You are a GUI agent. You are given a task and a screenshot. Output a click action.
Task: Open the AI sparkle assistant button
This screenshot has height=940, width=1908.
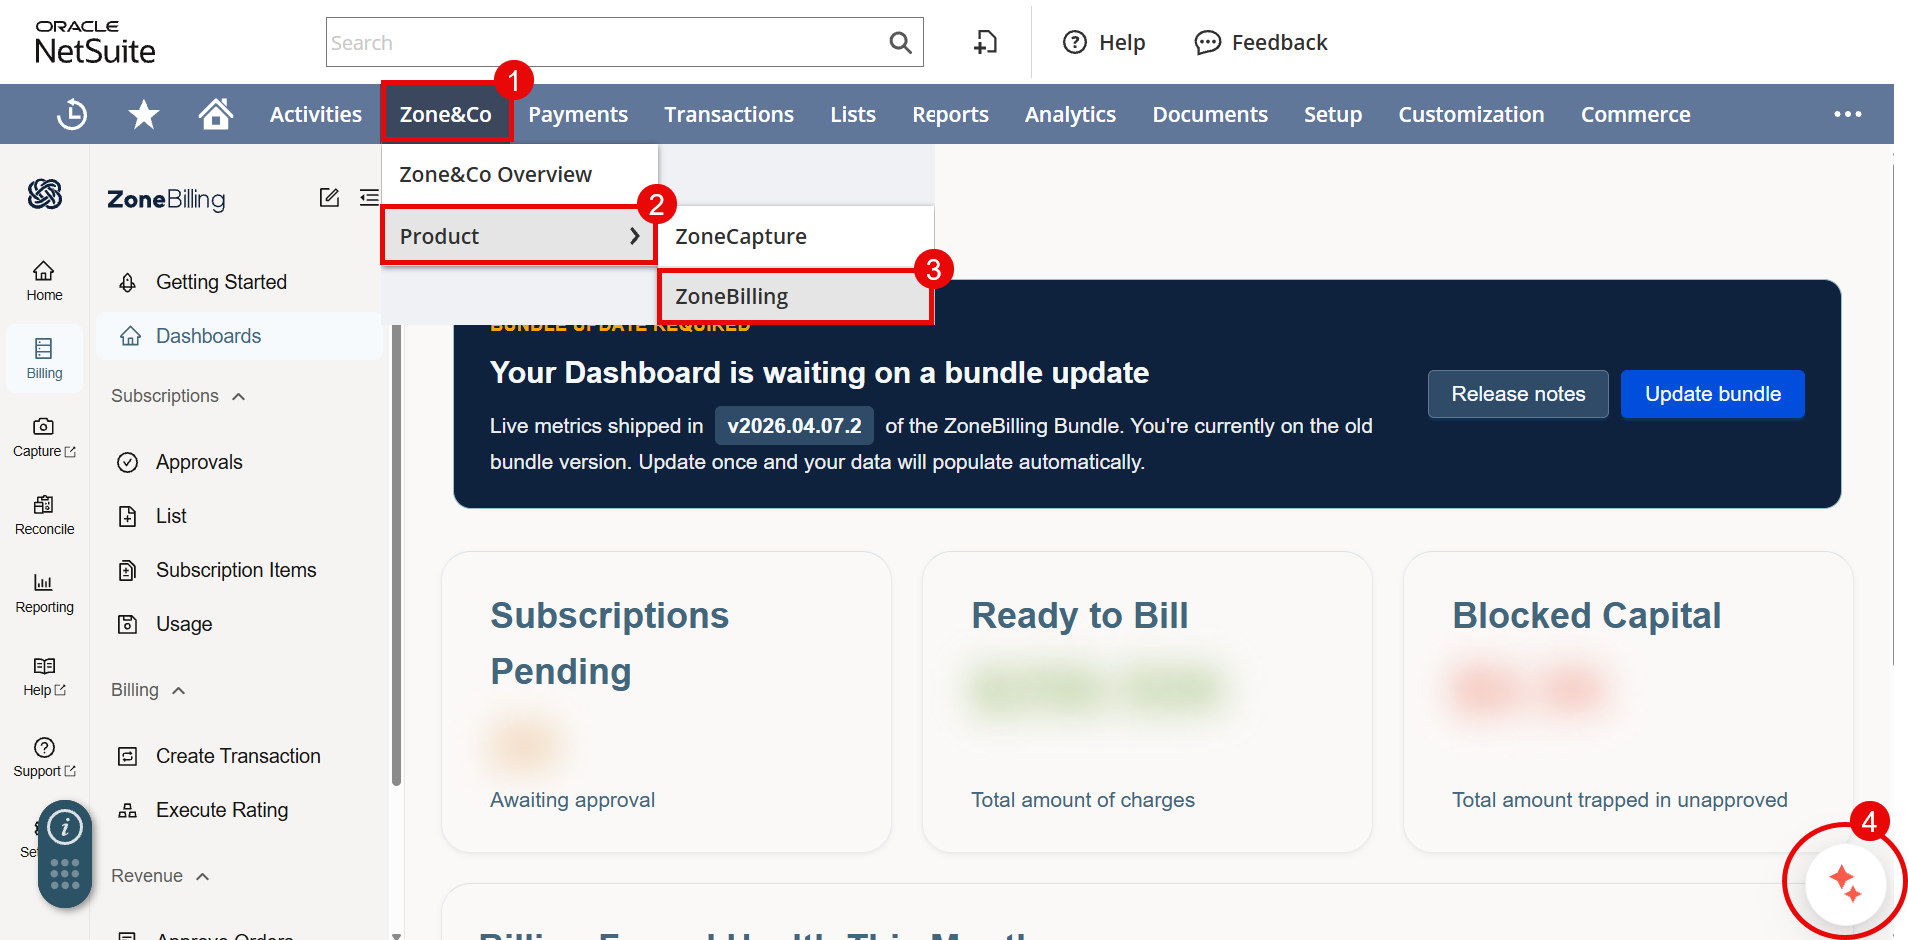1845,883
